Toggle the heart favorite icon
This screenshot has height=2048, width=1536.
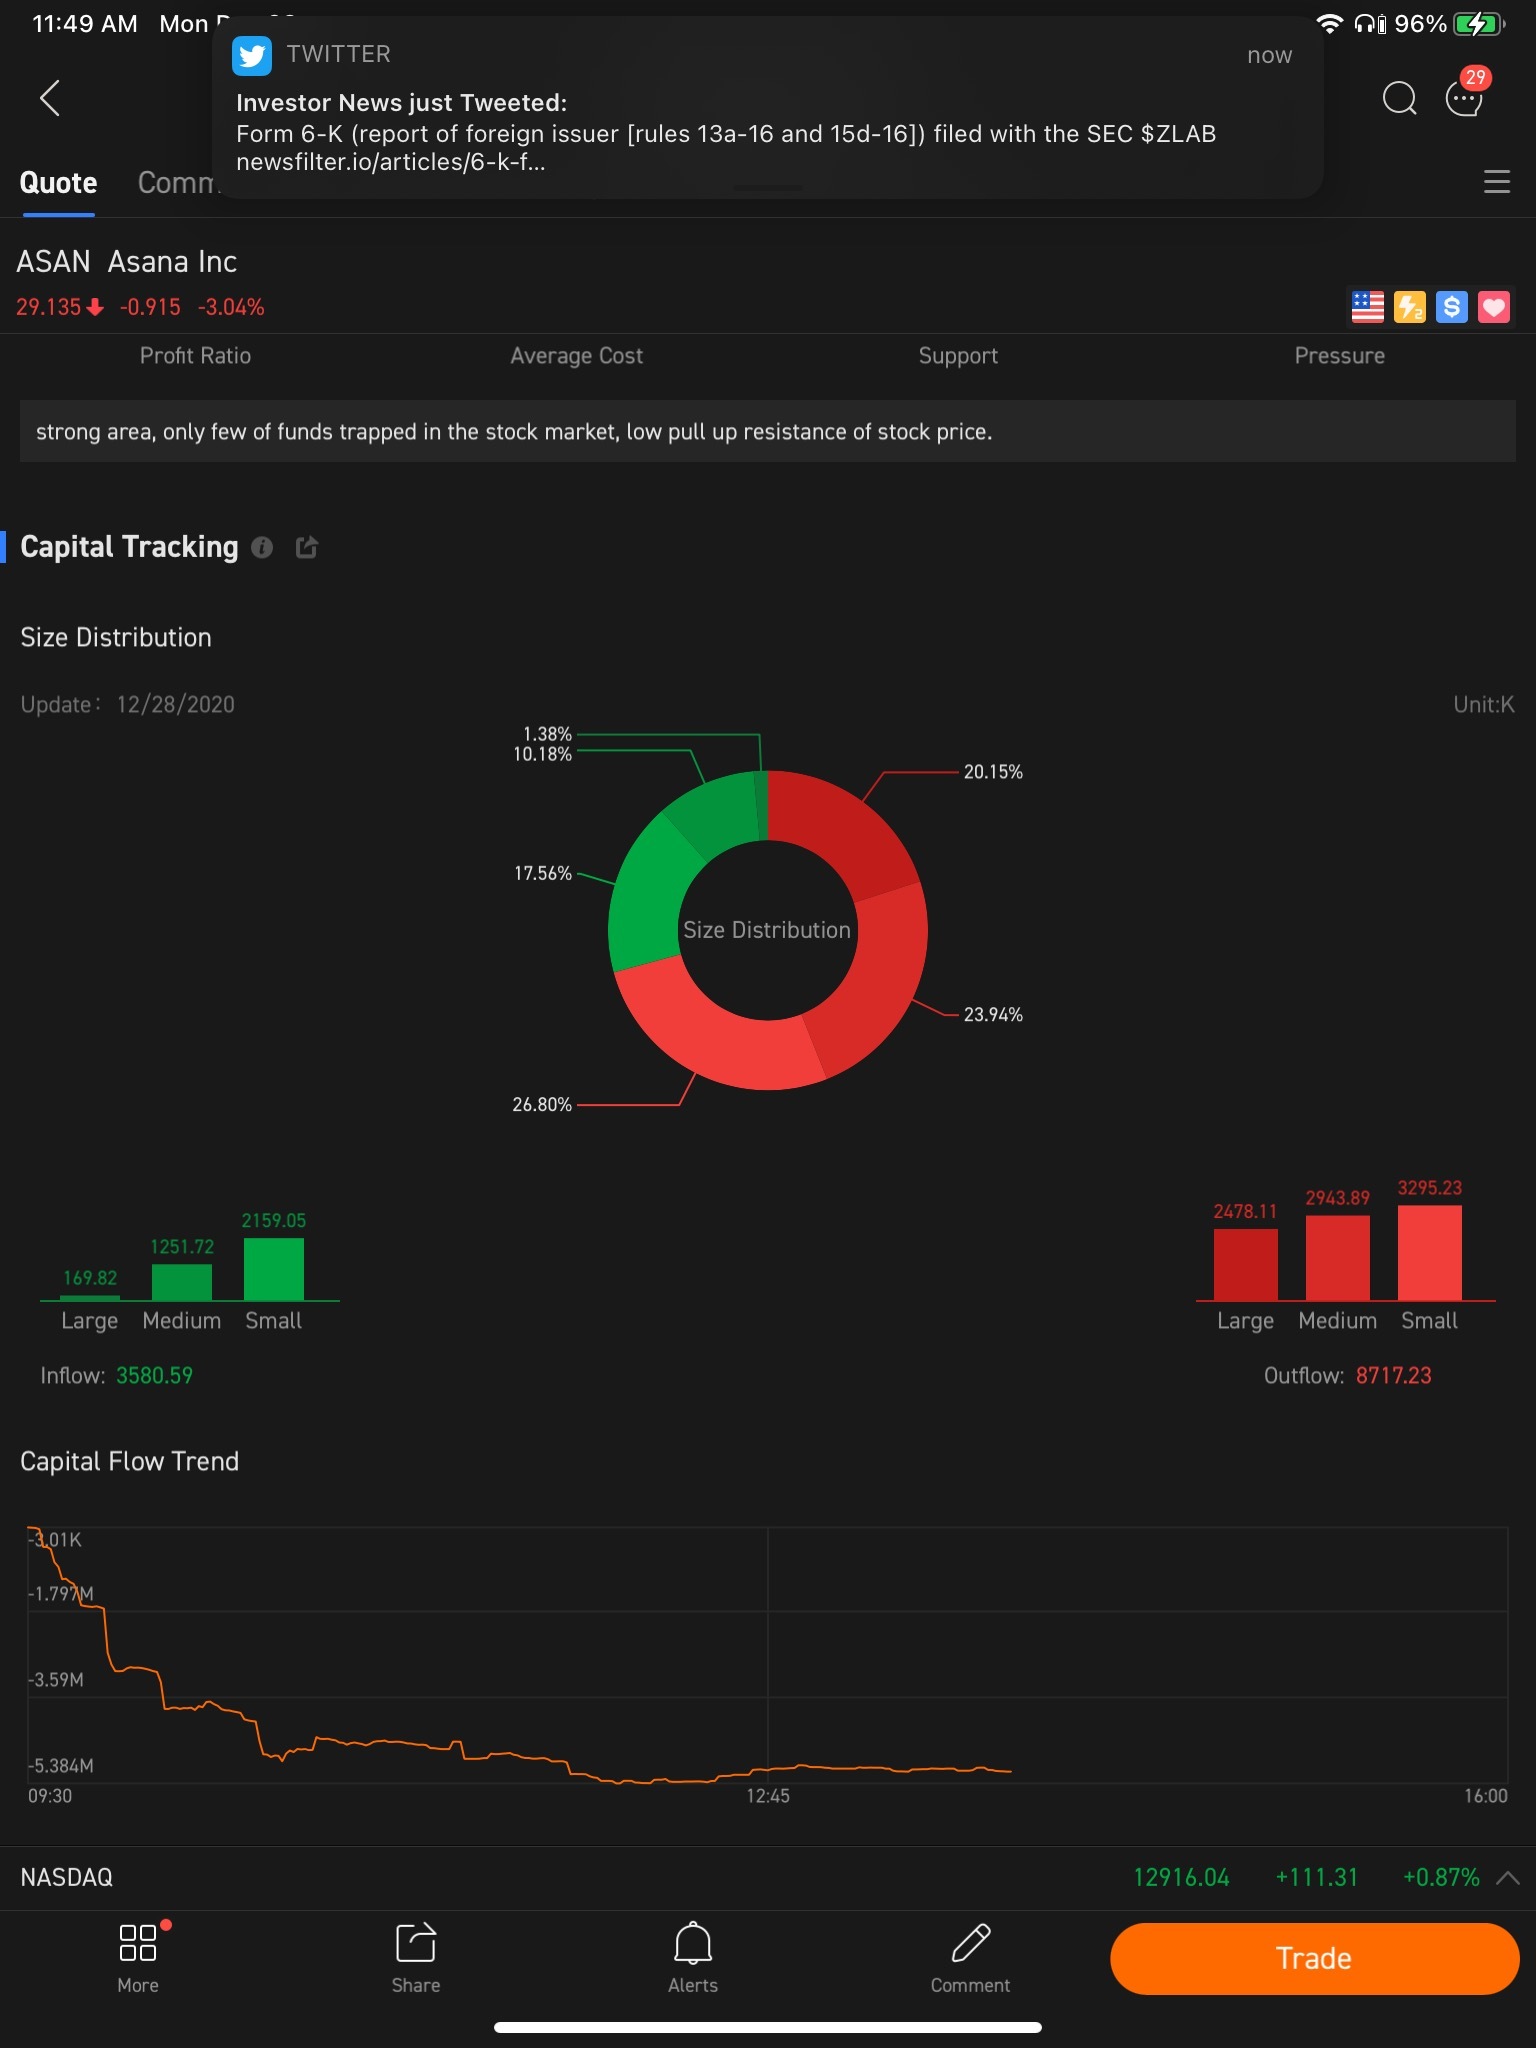tap(1493, 307)
